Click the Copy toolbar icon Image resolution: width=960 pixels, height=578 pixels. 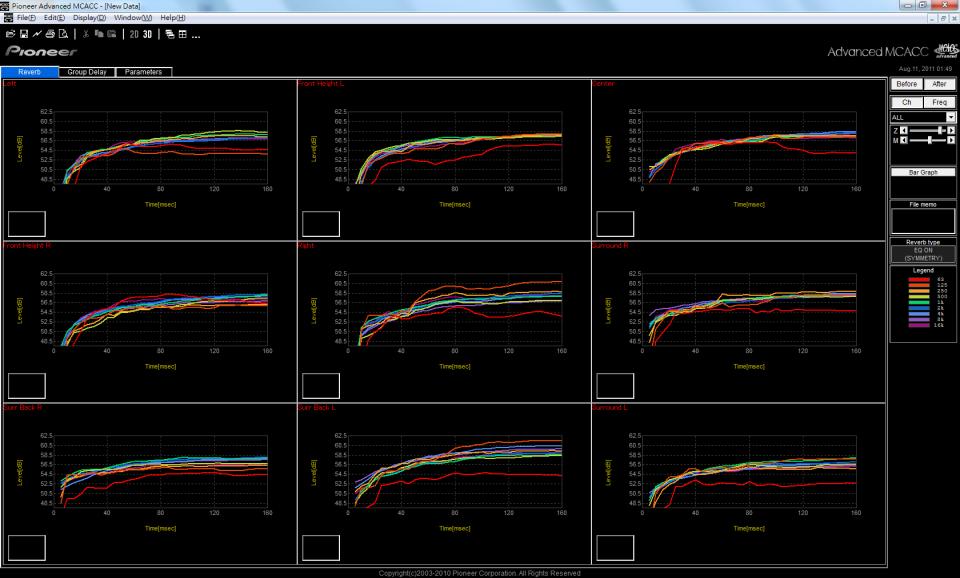click(99, 34)
